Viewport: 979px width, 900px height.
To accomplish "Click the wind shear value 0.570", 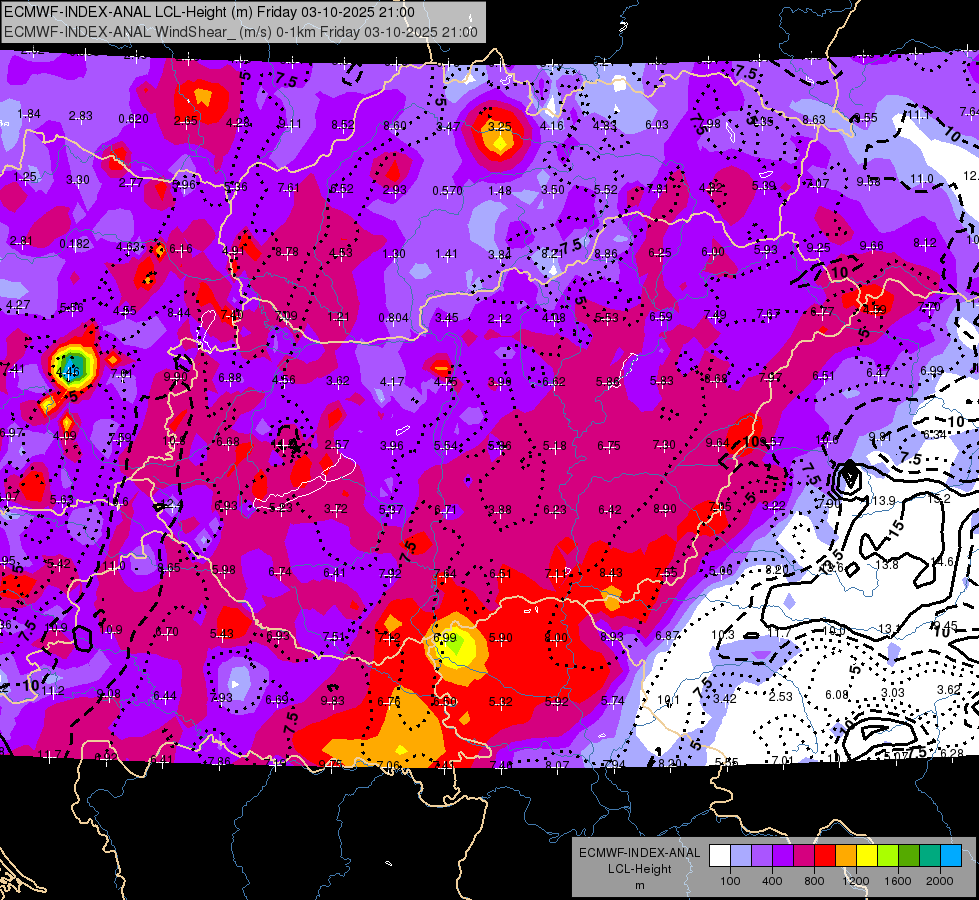I will coord(448,190).
